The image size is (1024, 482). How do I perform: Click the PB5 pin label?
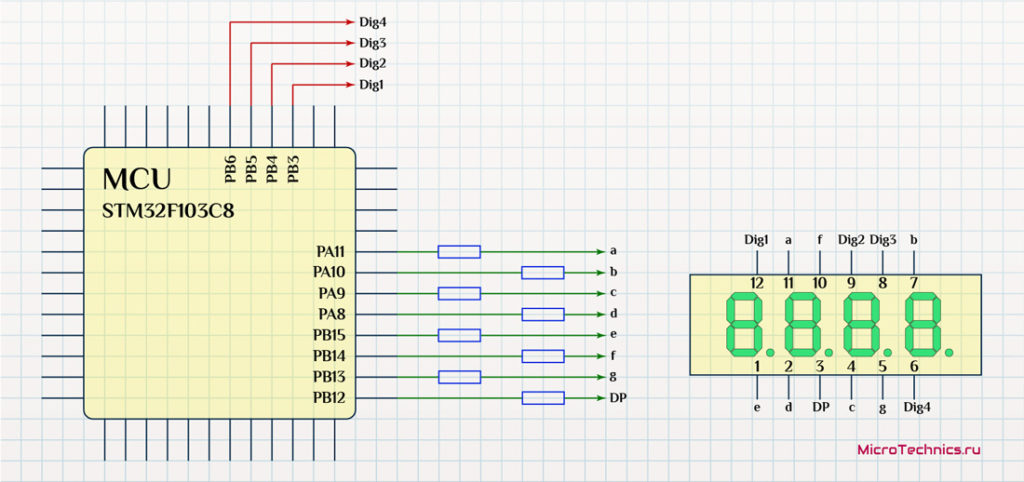(251, 170)
